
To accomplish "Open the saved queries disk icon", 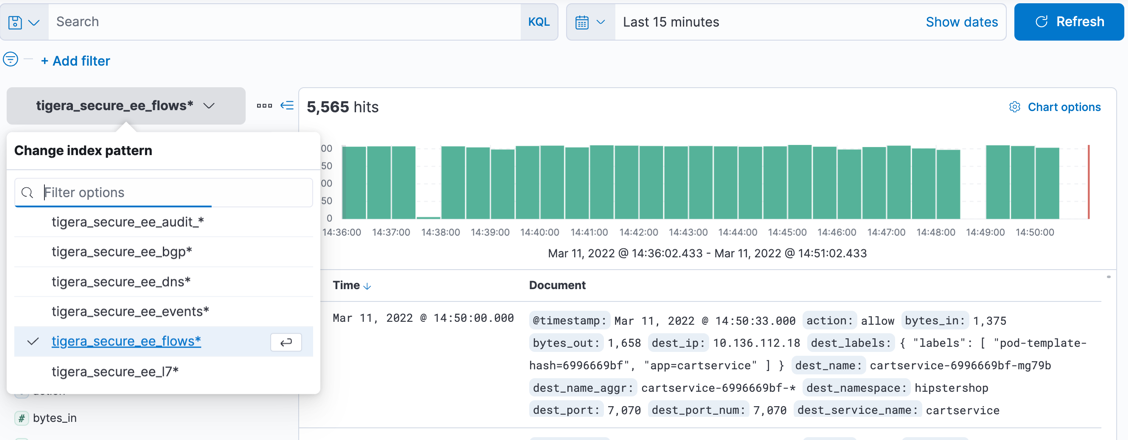I will click(16, 22).
